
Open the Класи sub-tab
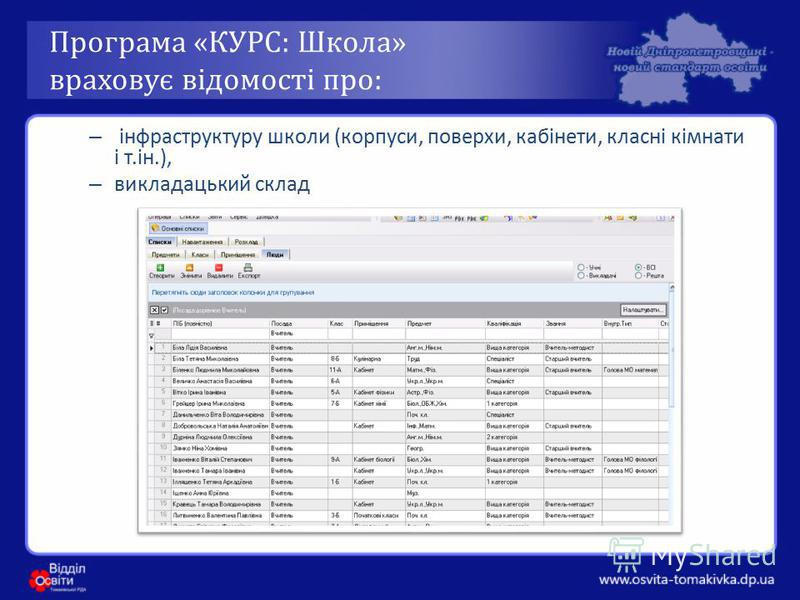pyautogui.click(x=200, y=255)
